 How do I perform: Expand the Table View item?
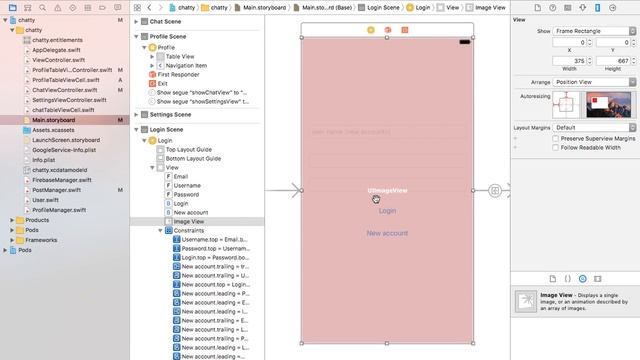pyautogui.click(x=152, y=56)
